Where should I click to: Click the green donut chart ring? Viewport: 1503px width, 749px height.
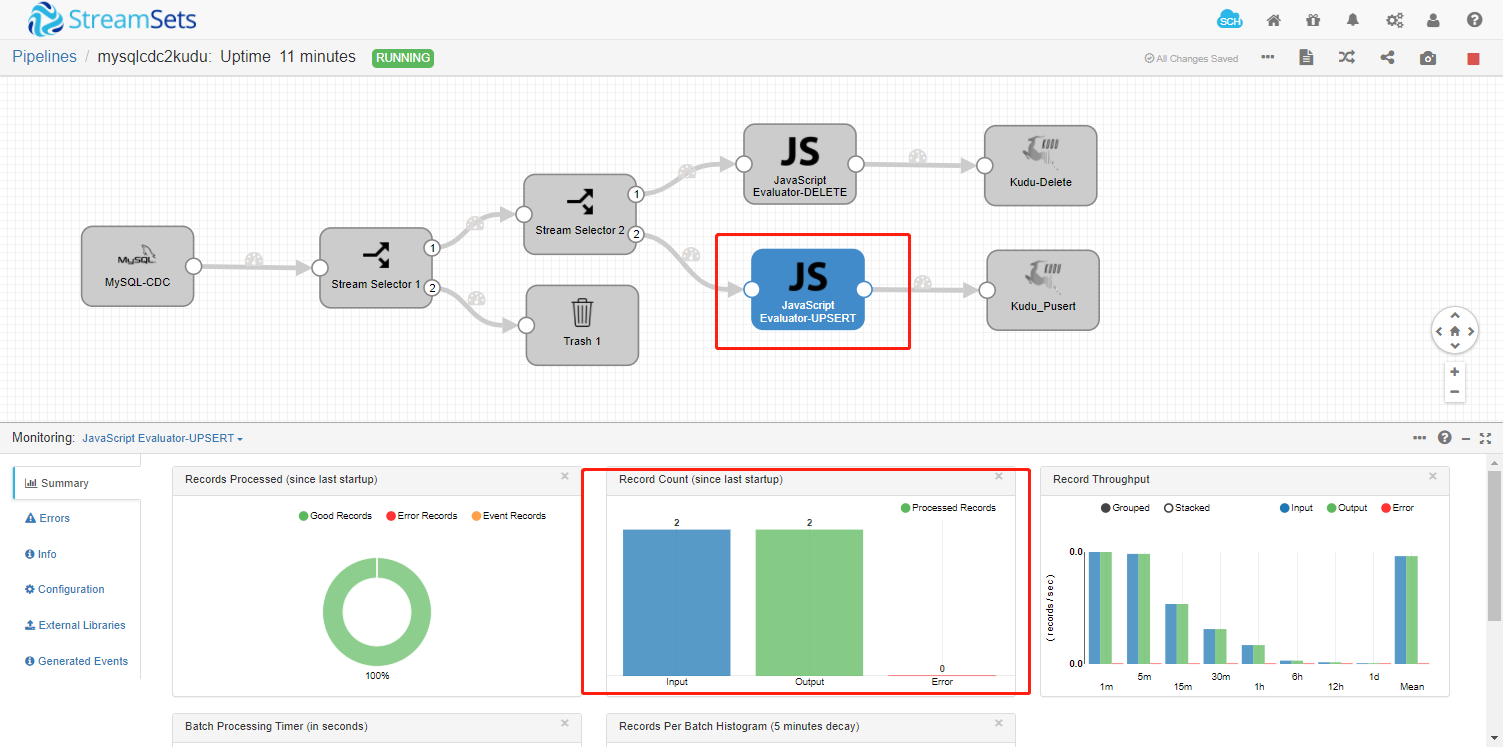[x=335, y=614]
